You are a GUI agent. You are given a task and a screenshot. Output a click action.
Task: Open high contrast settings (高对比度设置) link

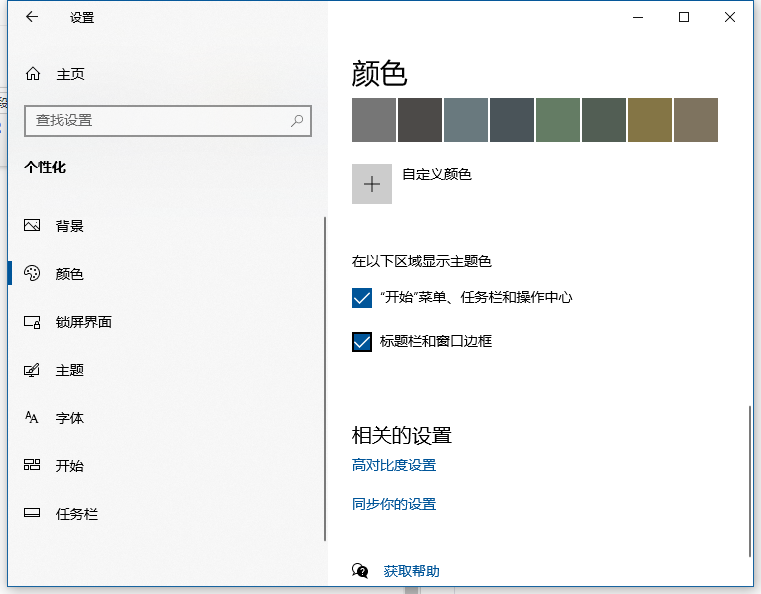tap(394, 465)
